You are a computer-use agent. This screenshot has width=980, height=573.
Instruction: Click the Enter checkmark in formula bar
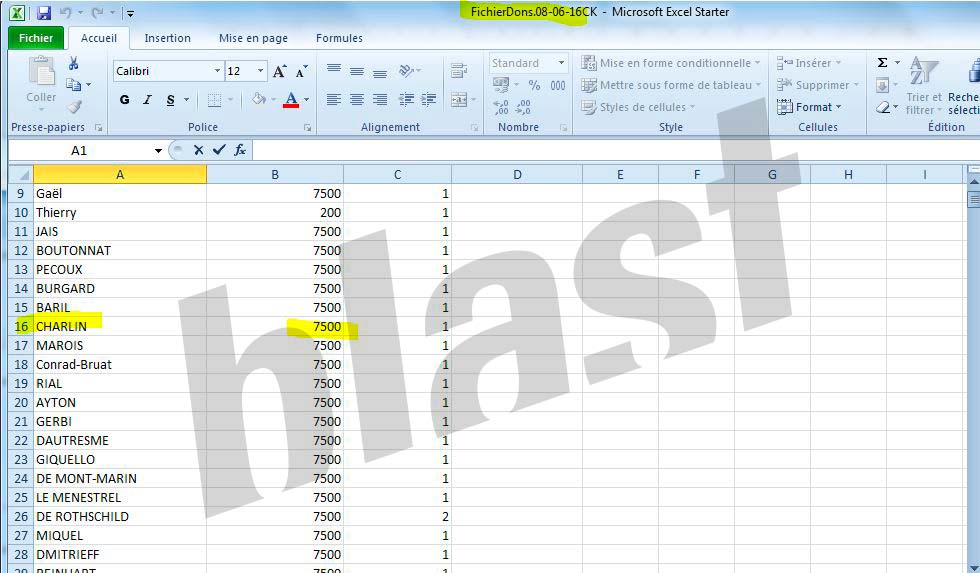point(219,150)
